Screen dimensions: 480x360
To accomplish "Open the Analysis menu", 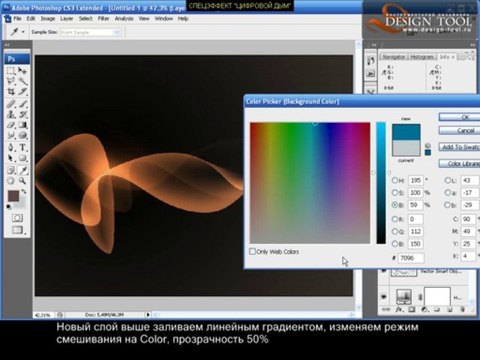I will pos(124,19).
